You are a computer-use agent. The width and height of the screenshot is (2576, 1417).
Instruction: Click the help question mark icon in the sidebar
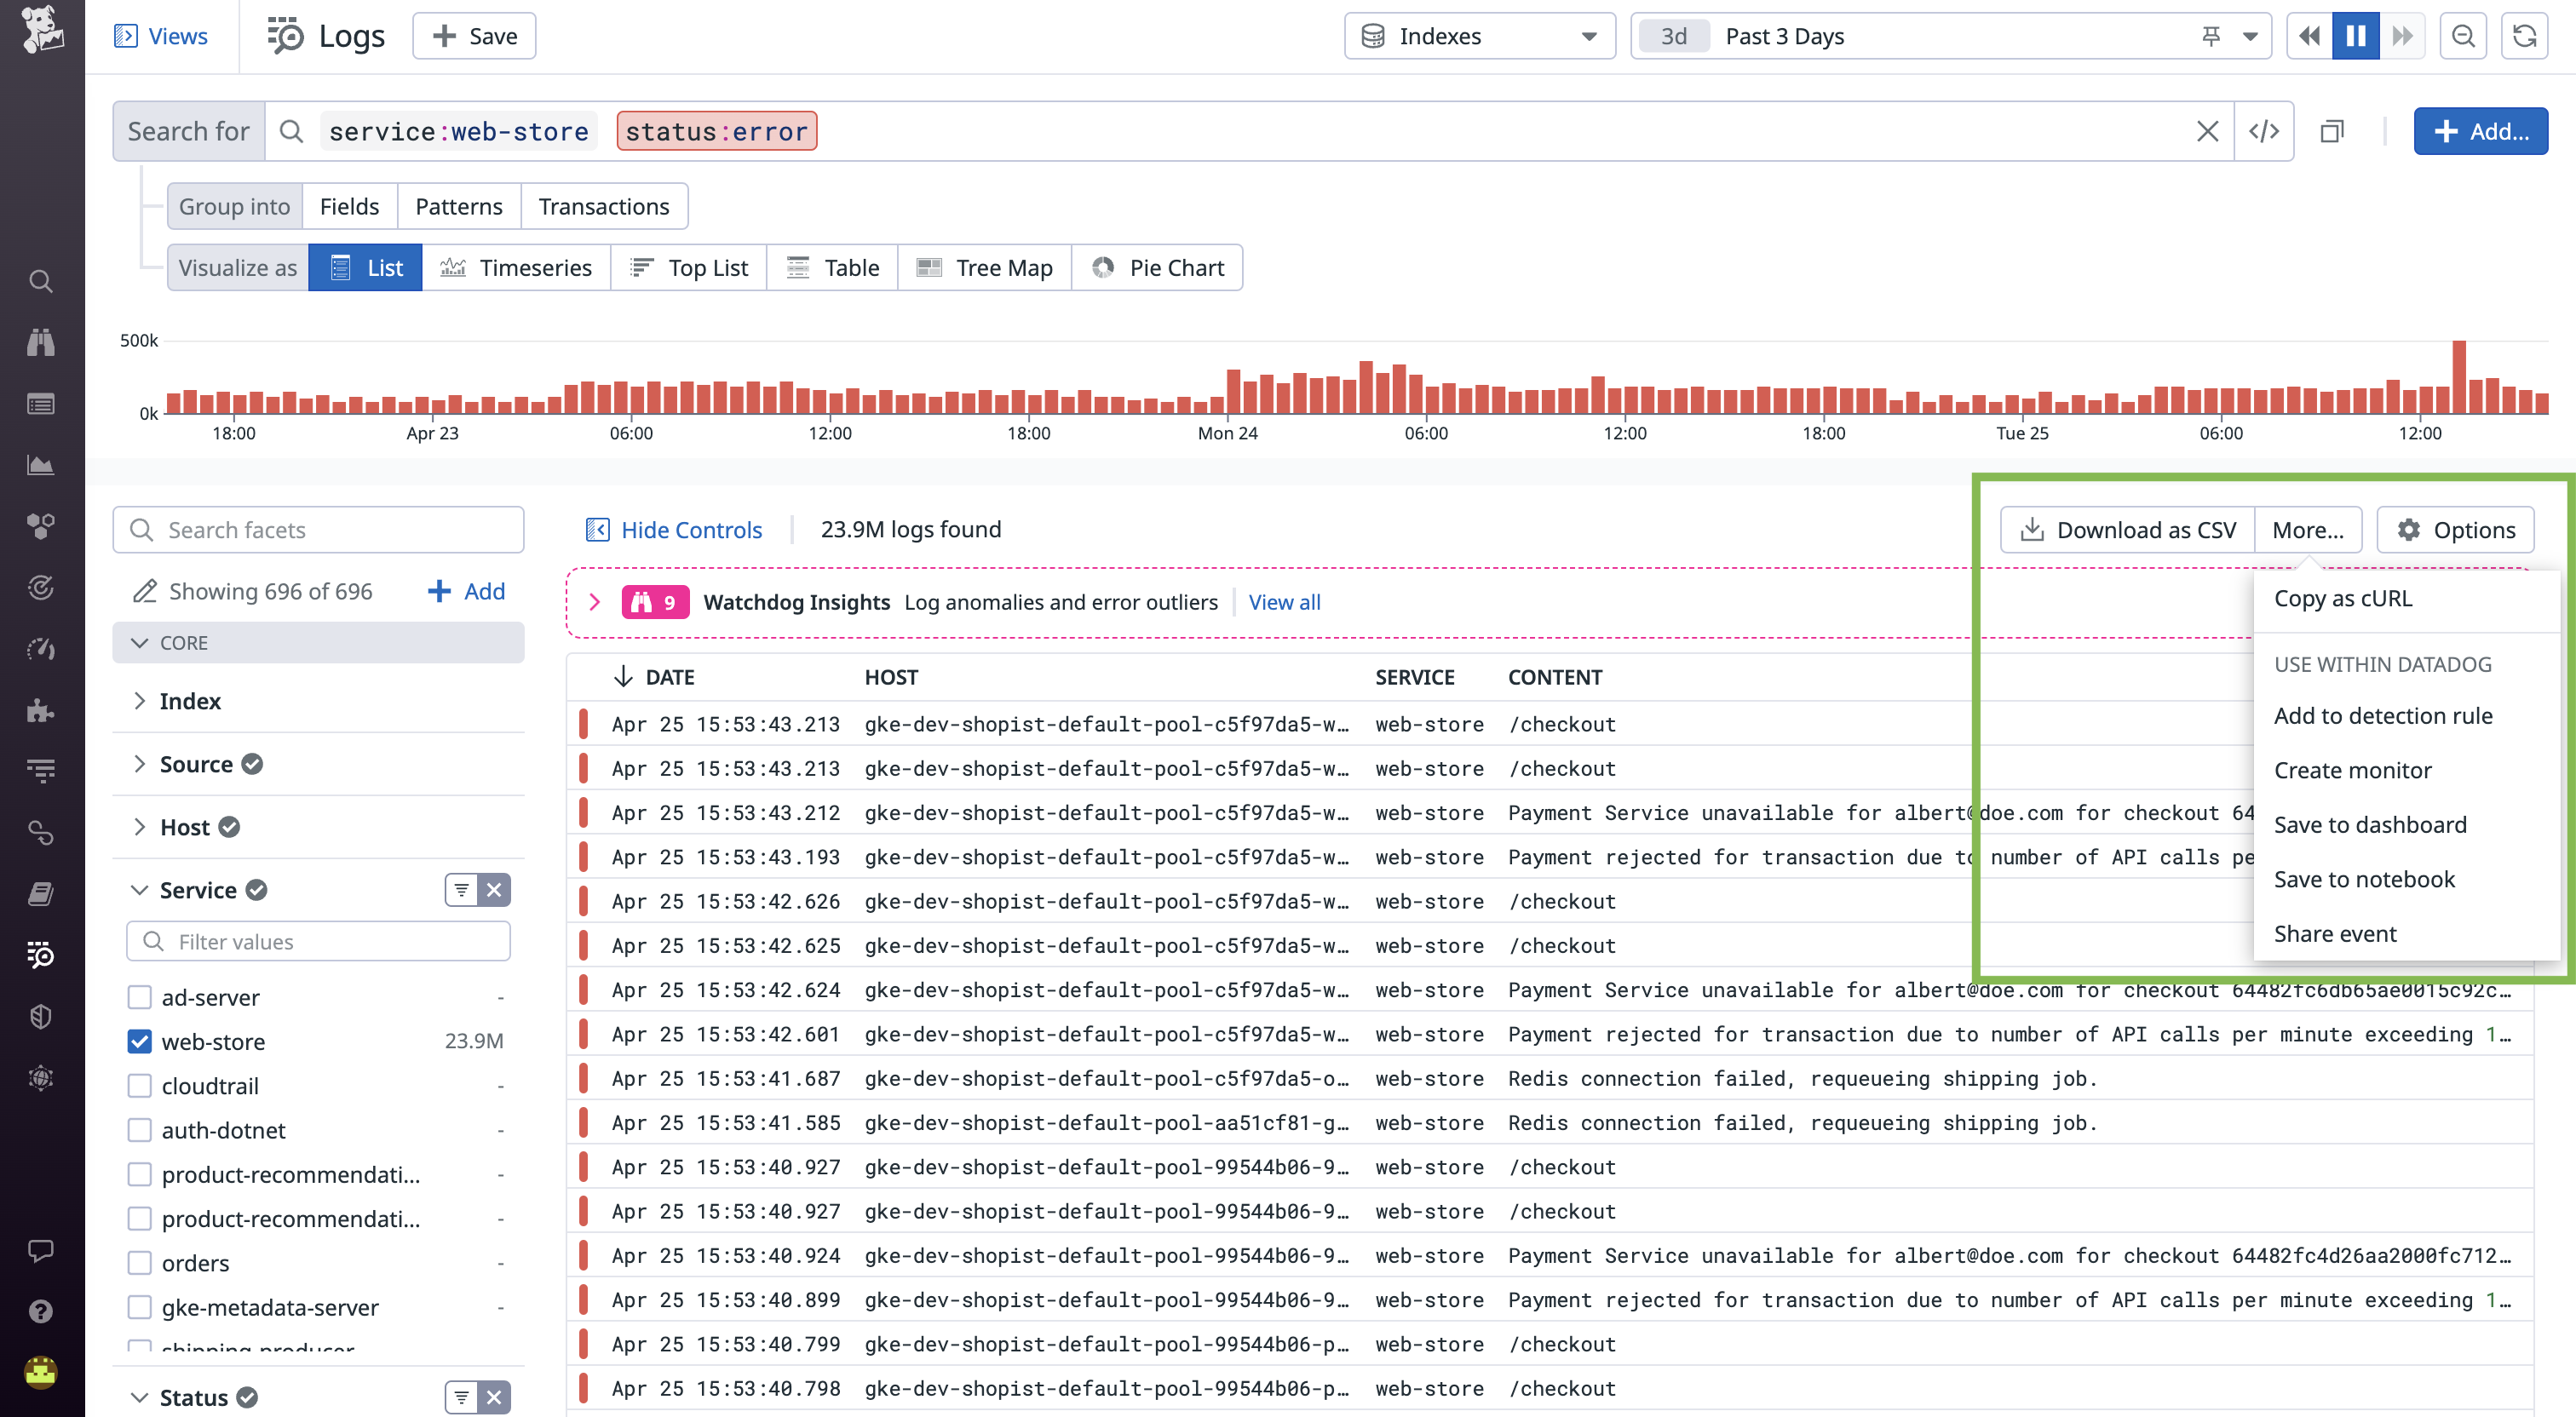pyautogui.click(x=41, y=1311)
